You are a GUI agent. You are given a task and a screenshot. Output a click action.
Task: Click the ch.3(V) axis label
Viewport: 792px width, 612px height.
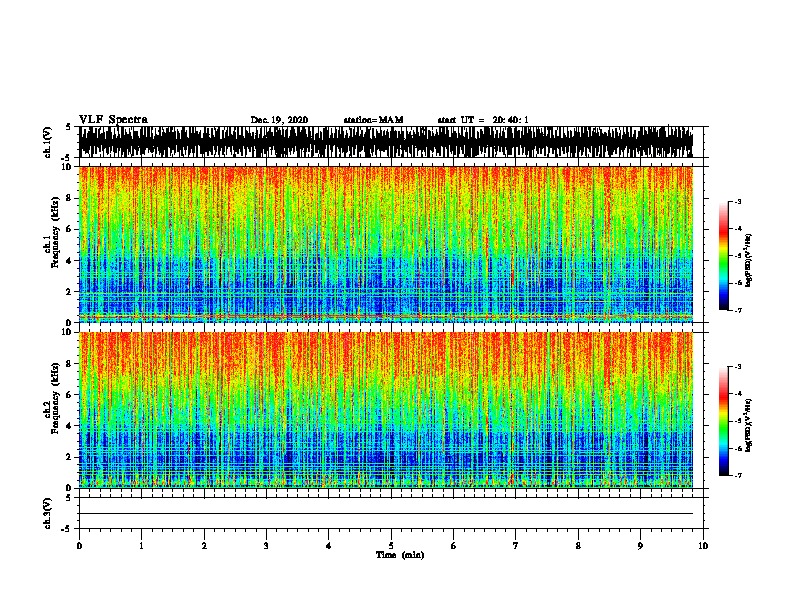click(48, 513)
